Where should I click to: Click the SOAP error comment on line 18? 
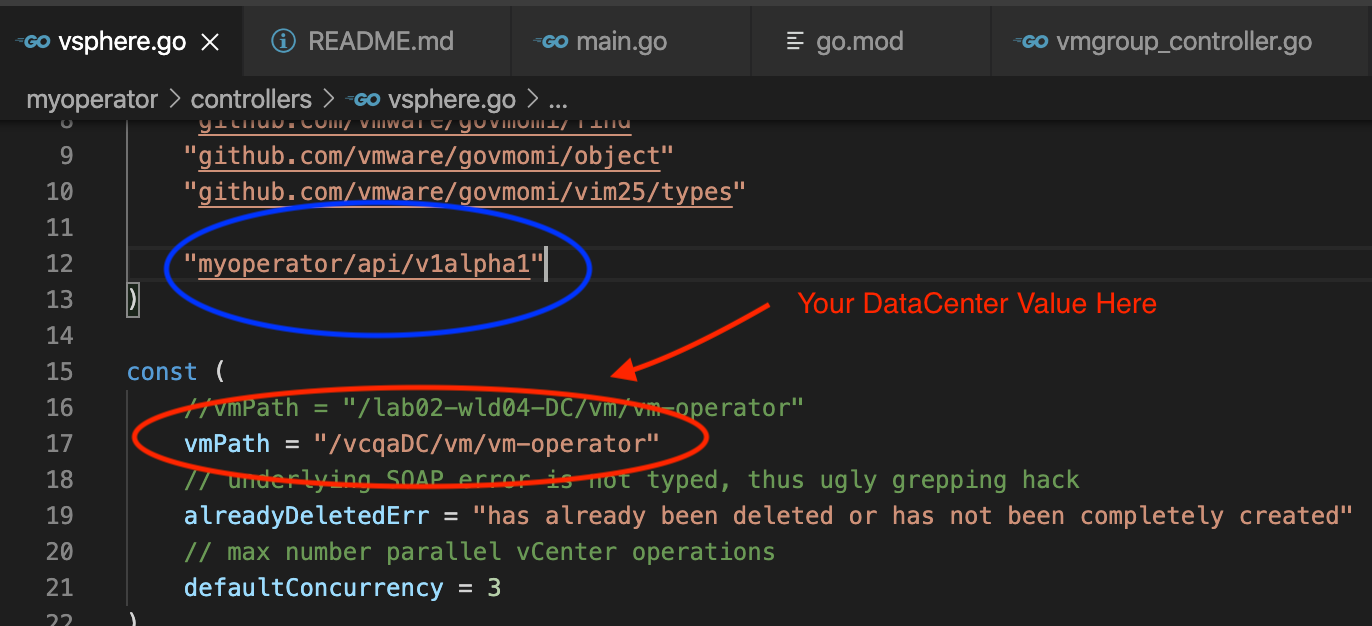pyautogui.click(x=631, y=480)
